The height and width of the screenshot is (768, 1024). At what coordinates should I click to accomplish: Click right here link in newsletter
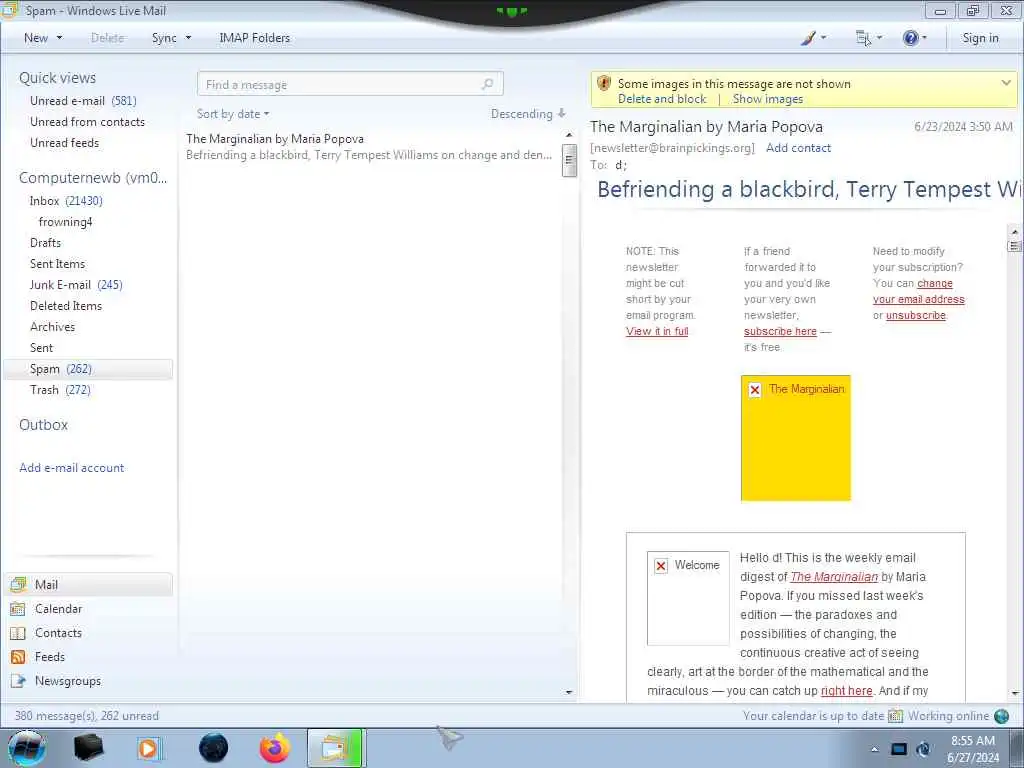846,691
